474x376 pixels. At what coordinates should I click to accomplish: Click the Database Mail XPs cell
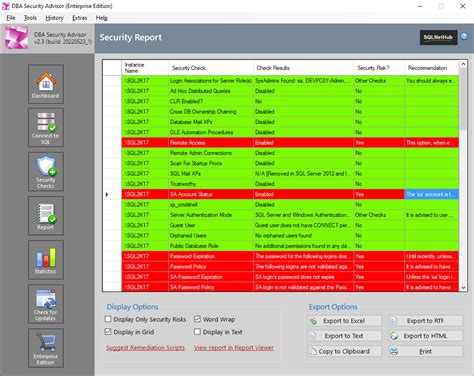[x=211, y=122]
